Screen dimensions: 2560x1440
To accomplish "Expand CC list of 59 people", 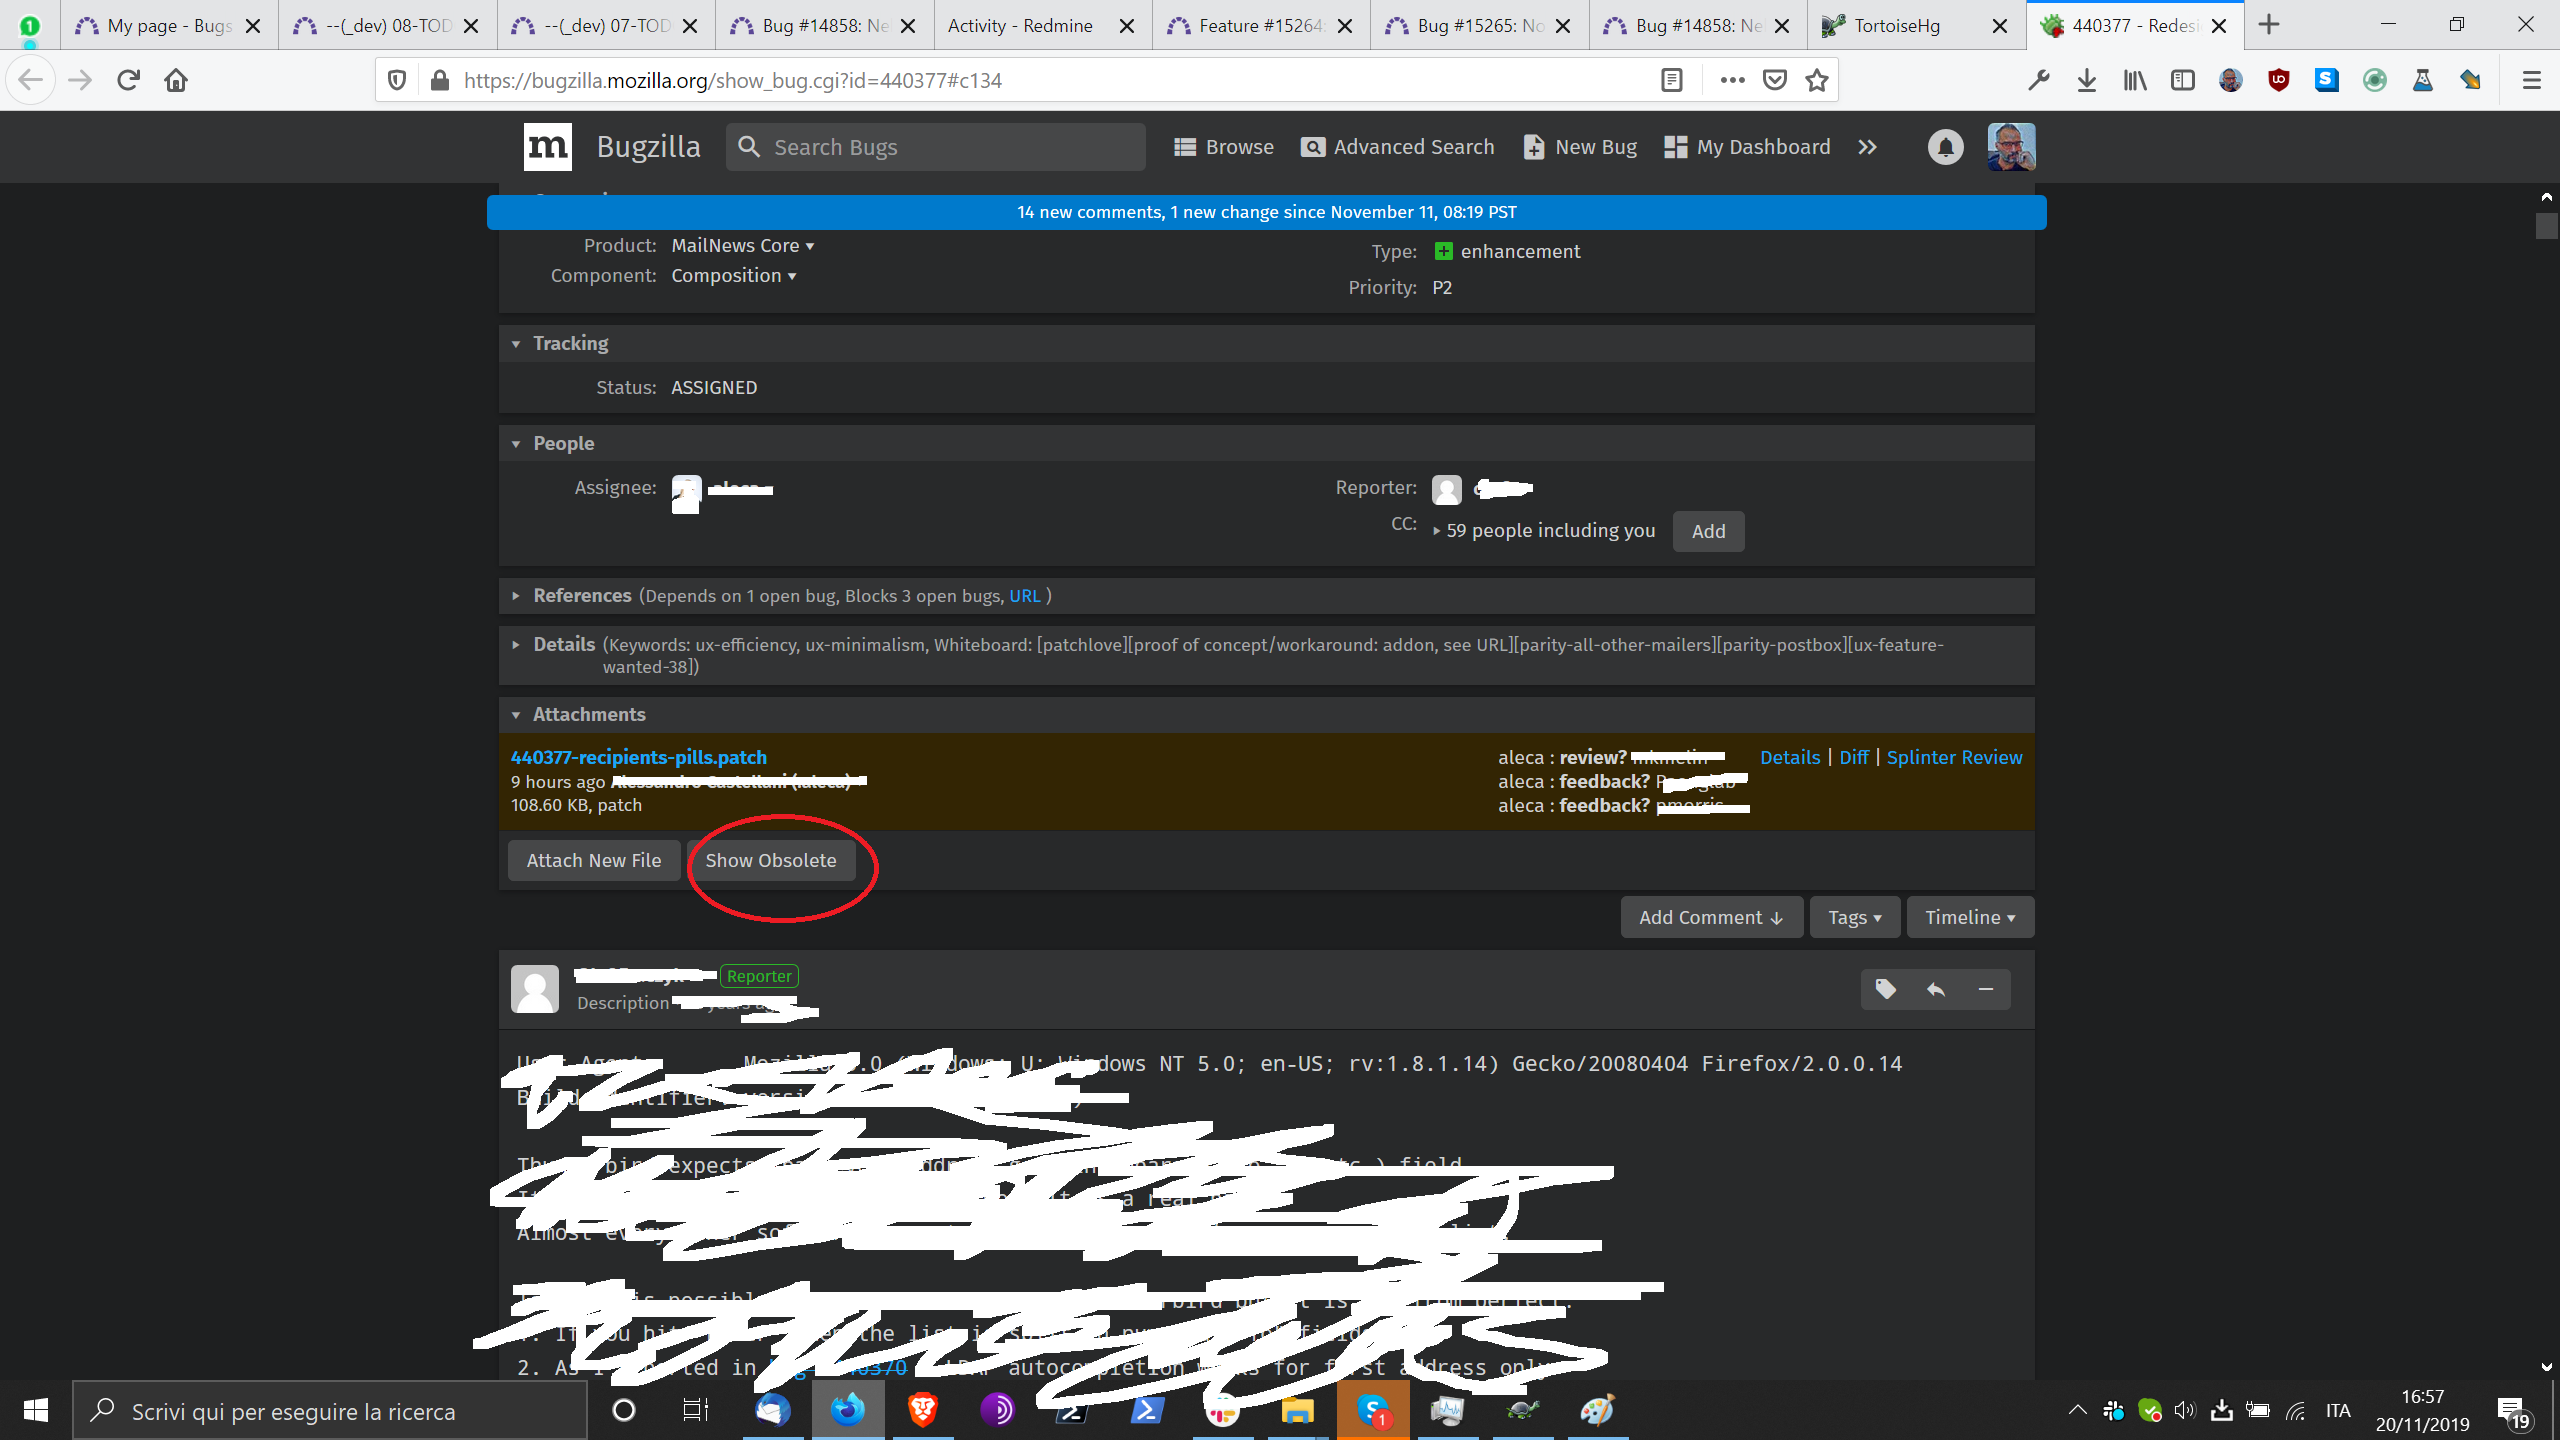I will click(1545, 531).
